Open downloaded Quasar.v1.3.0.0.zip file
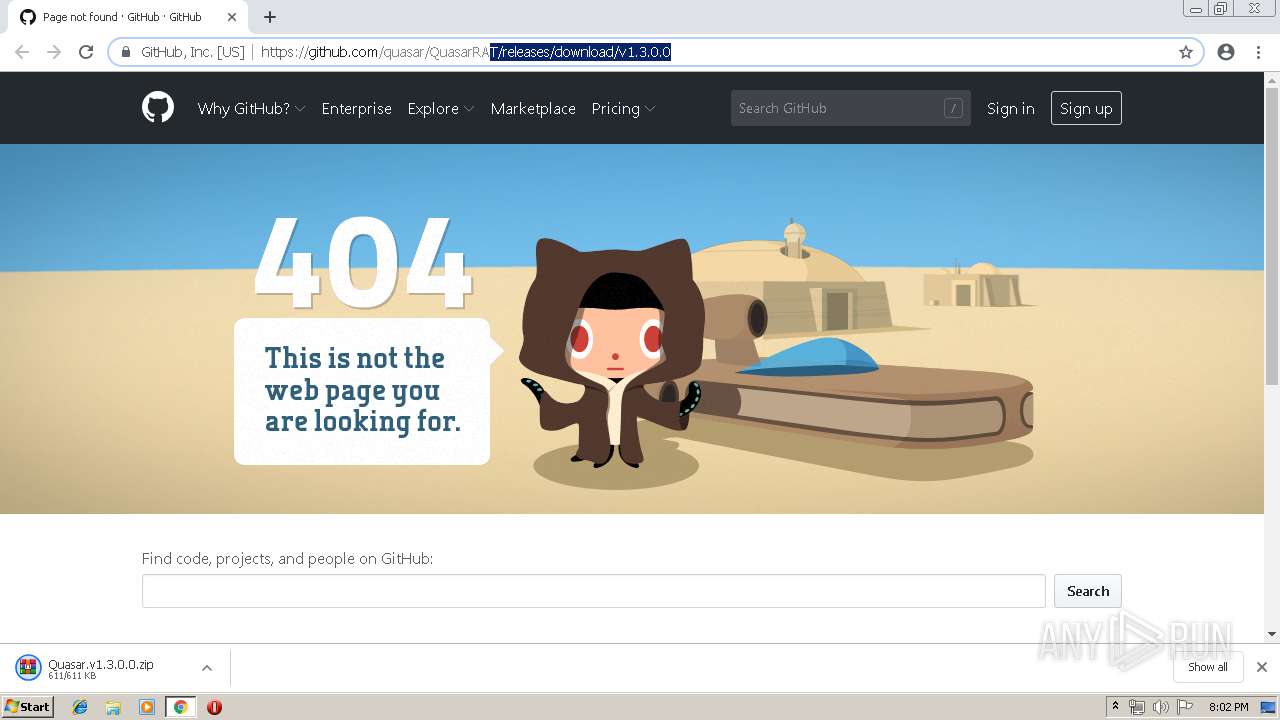1280x720 pixels. [101, 668]
